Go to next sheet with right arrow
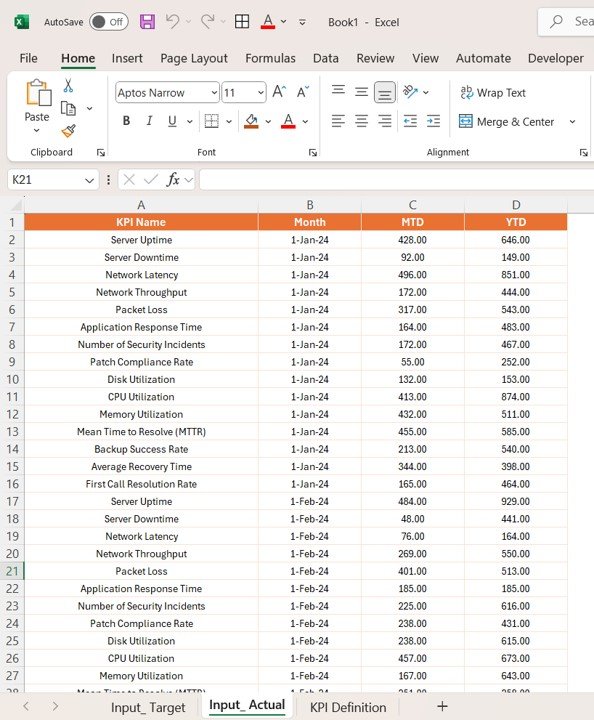This screenshot has height=720, width=594. click(55, 706)
